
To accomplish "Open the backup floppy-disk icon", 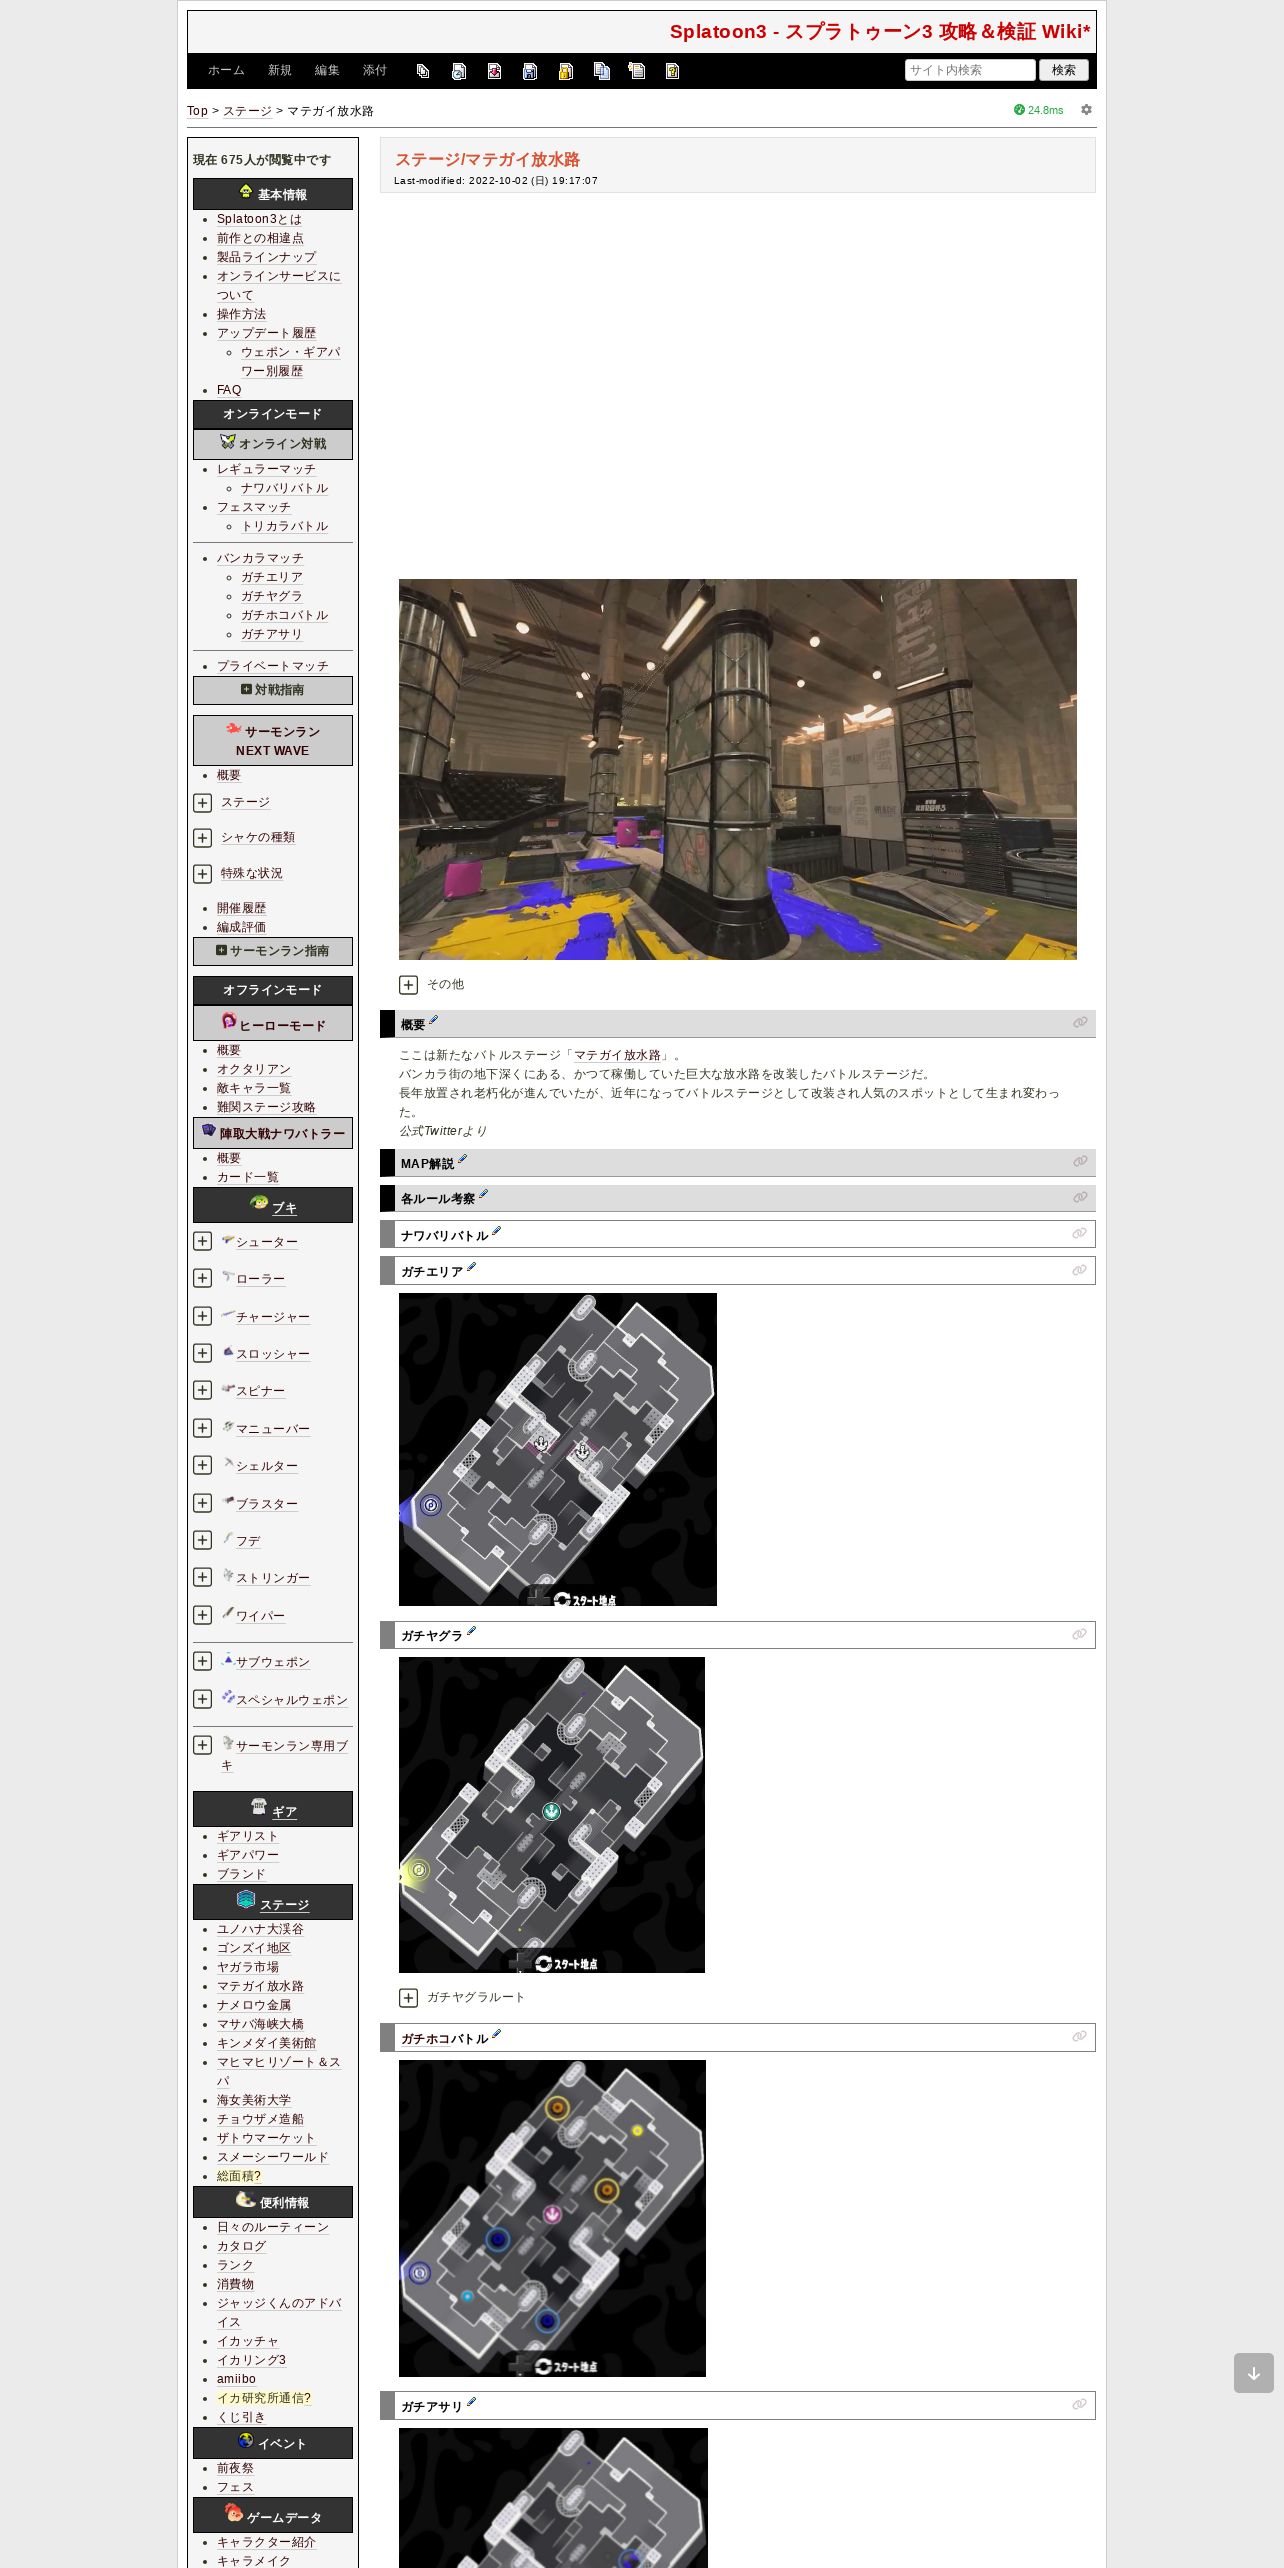I will coord(530,71).
